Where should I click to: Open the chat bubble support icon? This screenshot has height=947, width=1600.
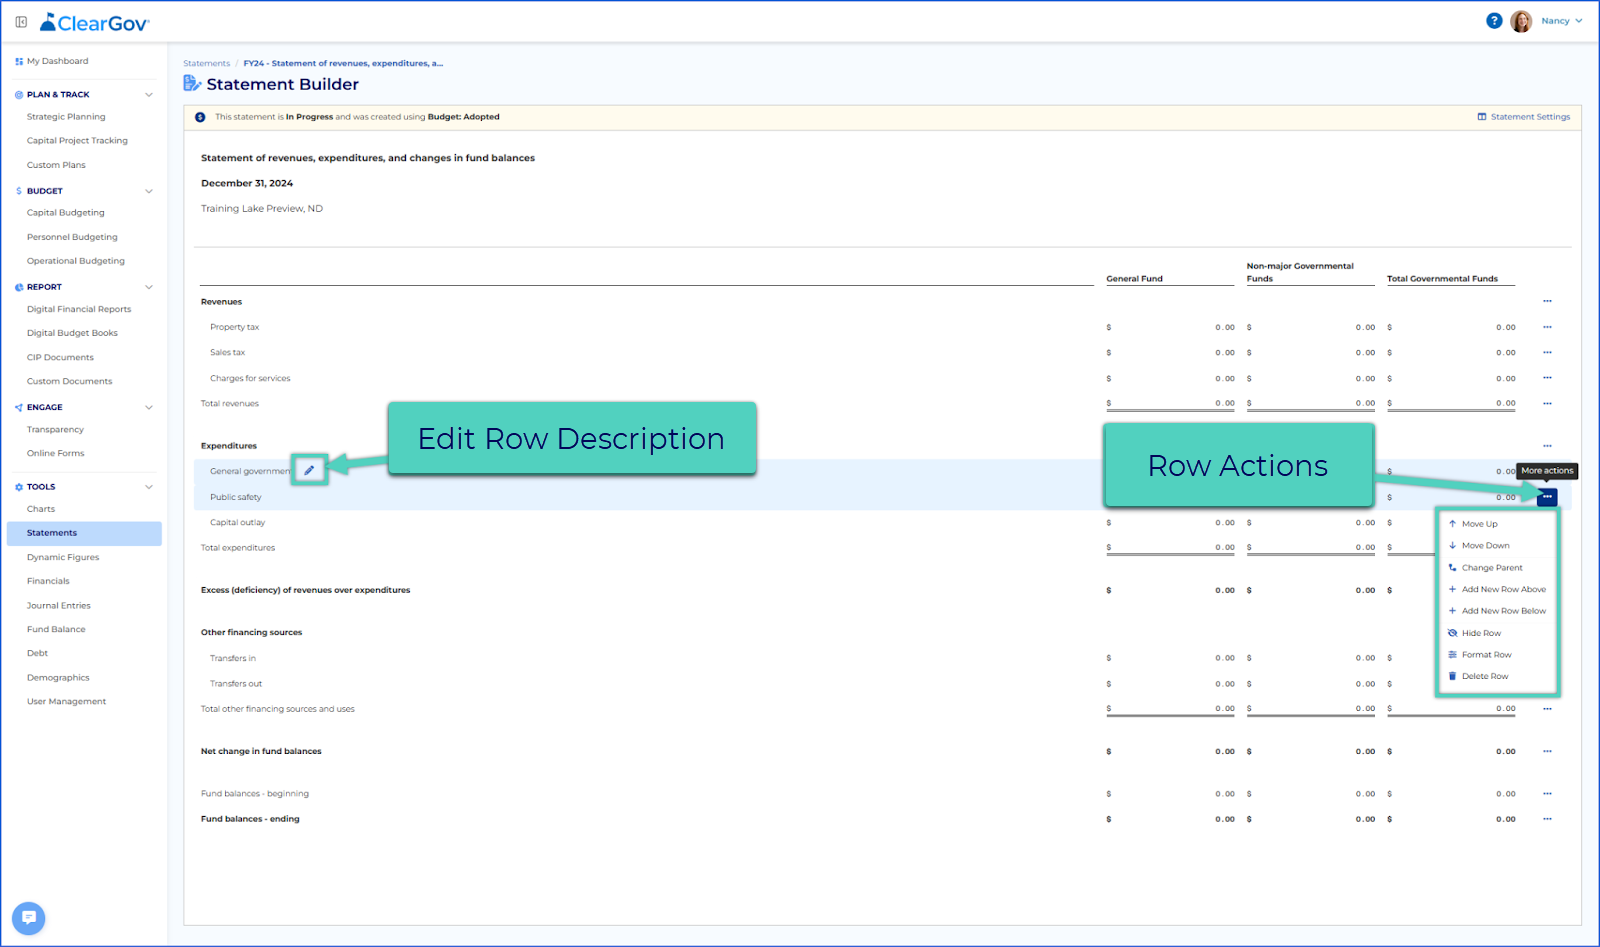[28, 918]
